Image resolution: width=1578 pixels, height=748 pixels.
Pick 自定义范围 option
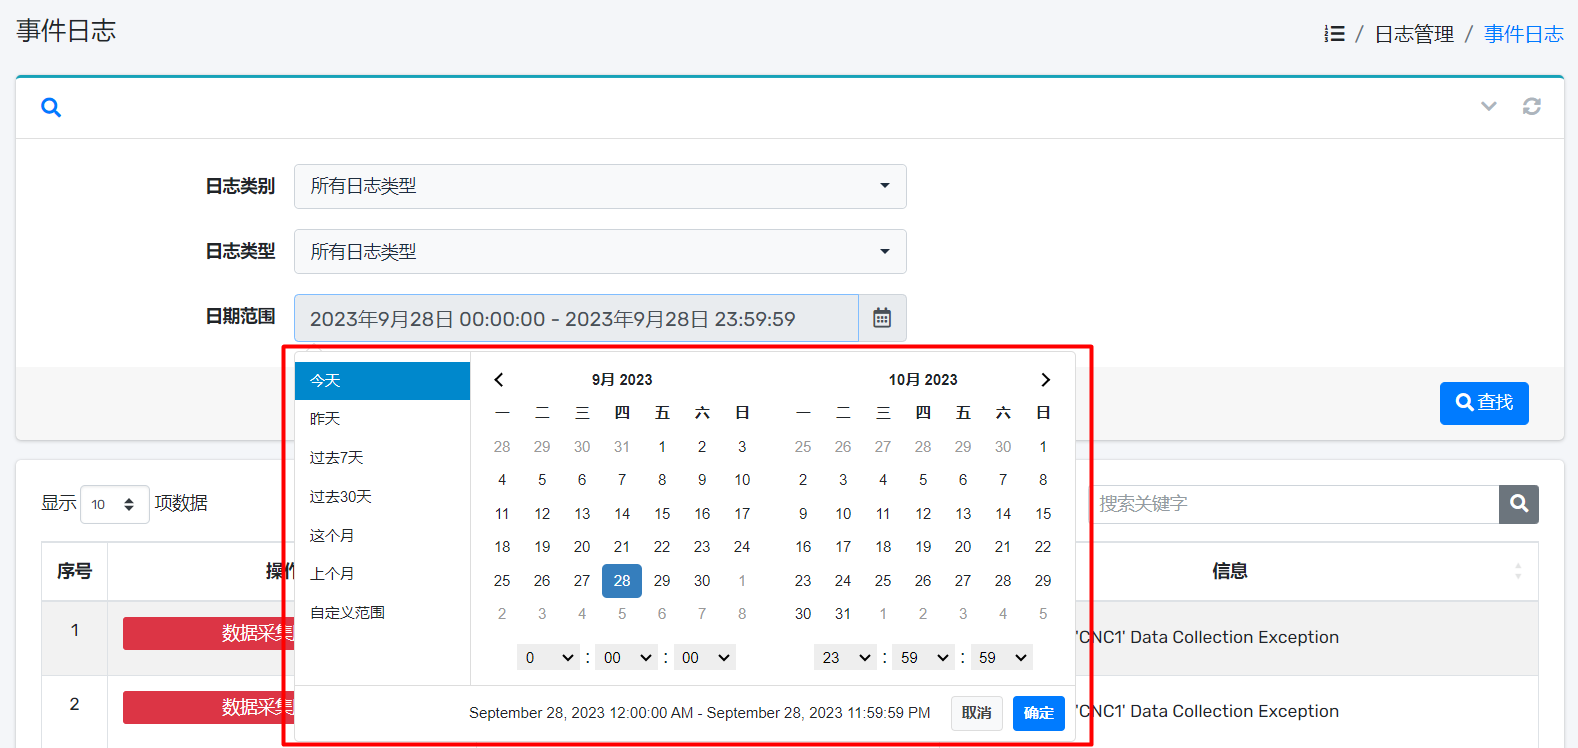(x=347, y=613)
